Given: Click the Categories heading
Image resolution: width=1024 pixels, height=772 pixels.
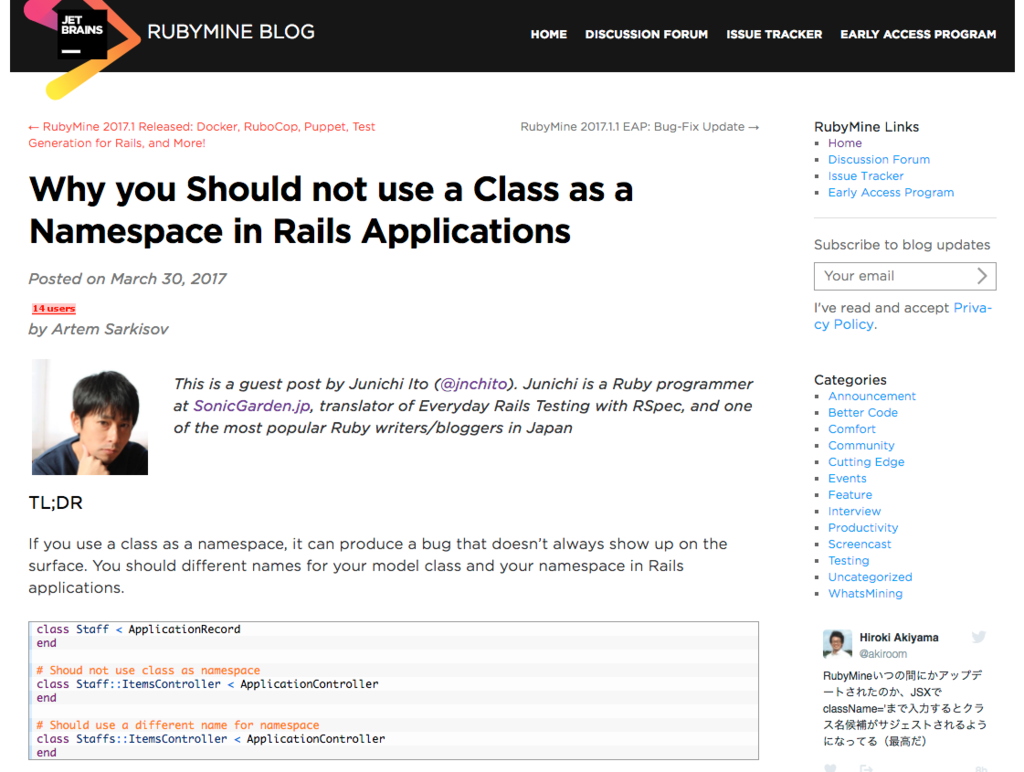Looking at the screenshot, I should click(x=850, y=379).
